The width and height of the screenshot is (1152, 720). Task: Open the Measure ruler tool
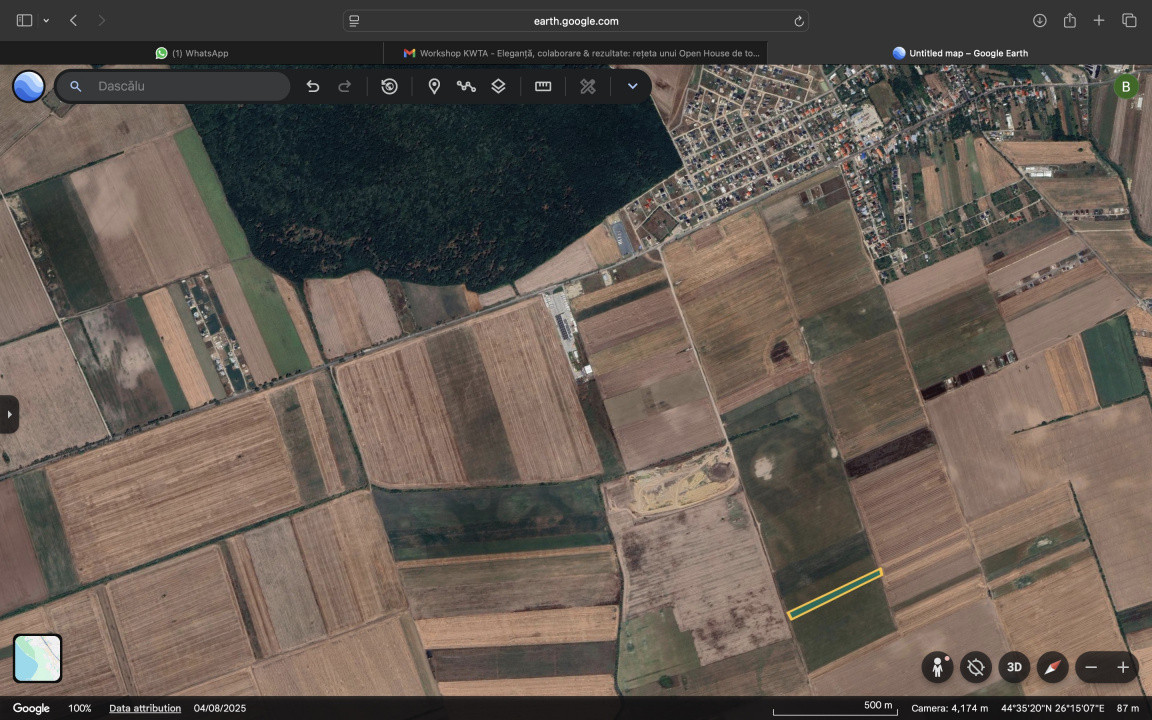click(543, 86)
